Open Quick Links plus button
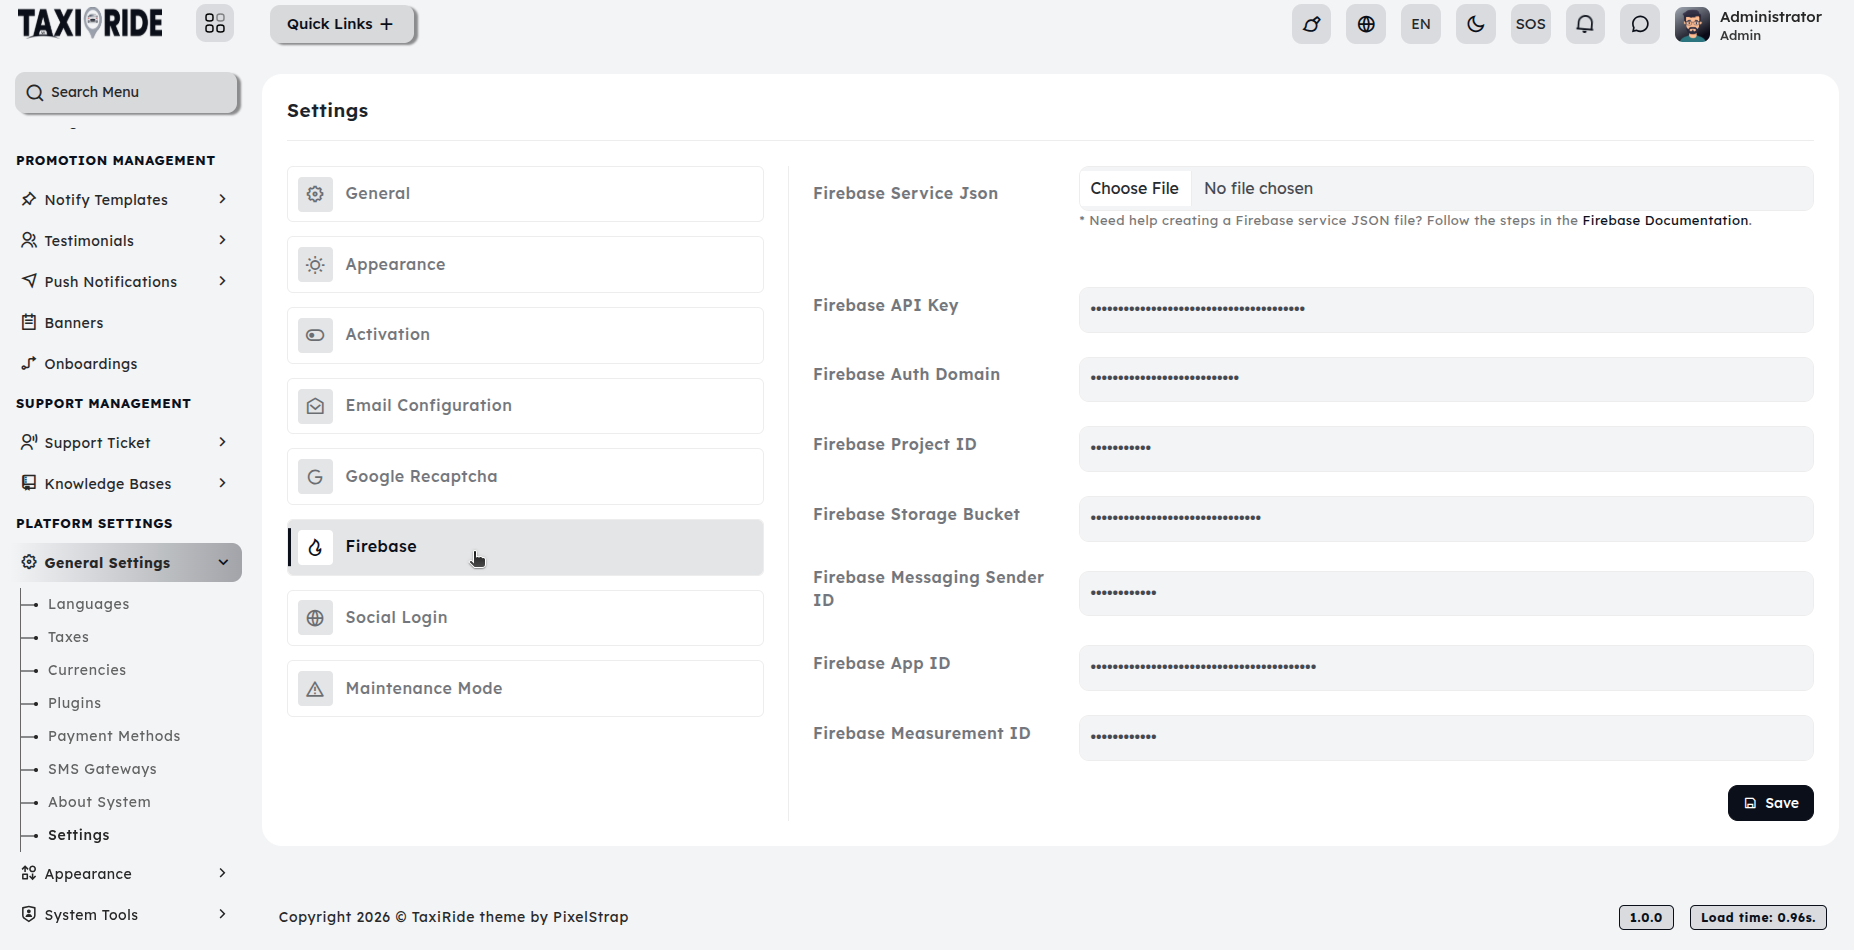This screenshot has height=950, width=1854. click(342, 24)
